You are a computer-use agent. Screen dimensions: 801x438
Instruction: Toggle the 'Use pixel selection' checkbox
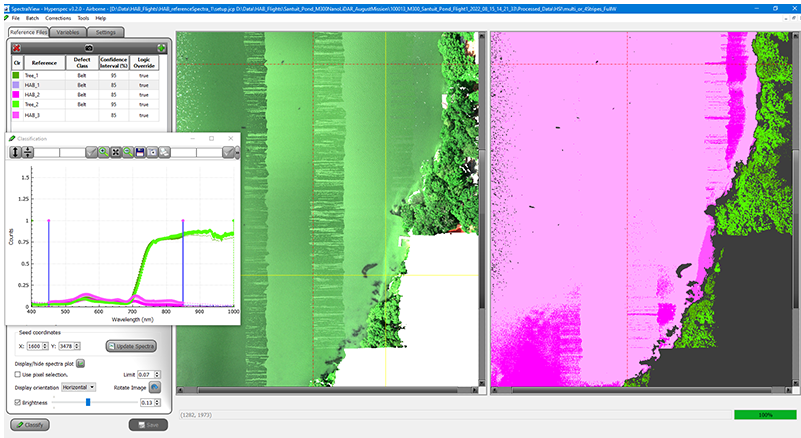[x=18, y=374]
